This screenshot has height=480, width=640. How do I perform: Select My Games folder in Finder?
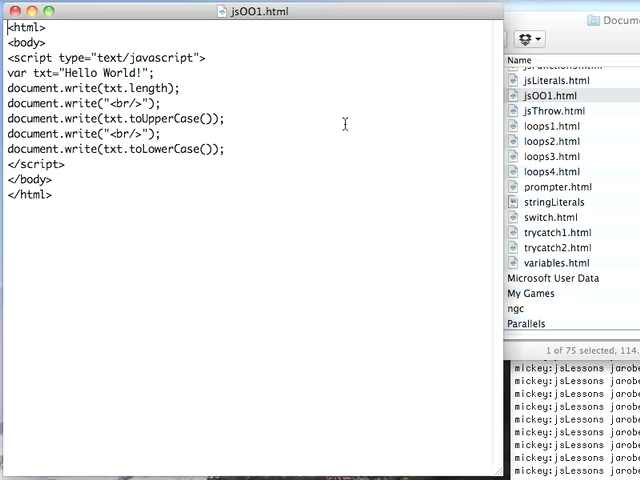pos(531,293)
